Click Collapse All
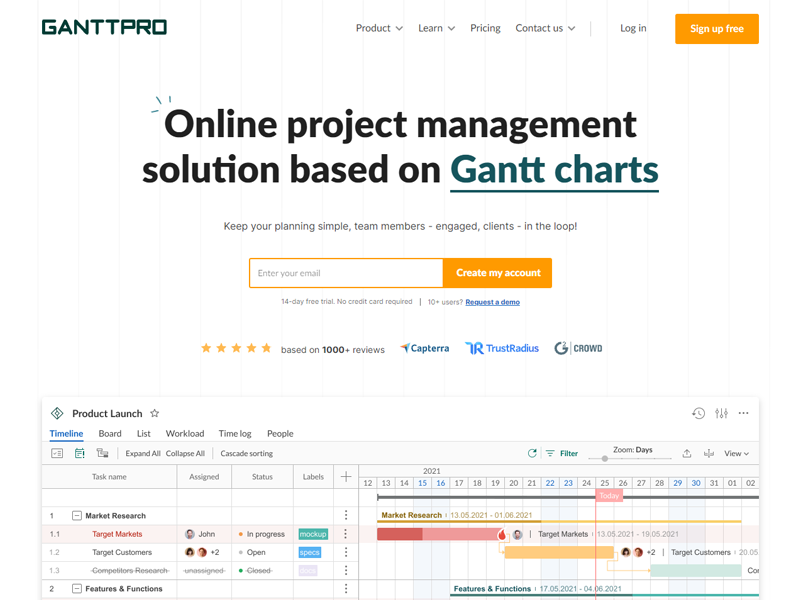The image size is (800, 600). (x=185, y=454)
